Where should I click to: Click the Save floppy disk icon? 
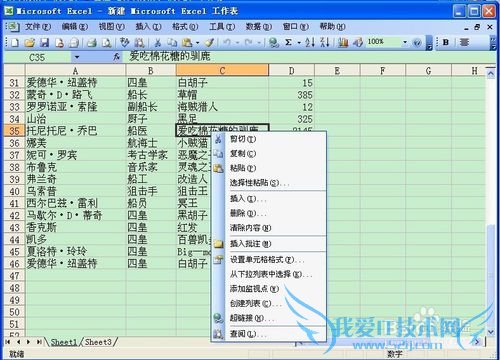click(44, 42)
